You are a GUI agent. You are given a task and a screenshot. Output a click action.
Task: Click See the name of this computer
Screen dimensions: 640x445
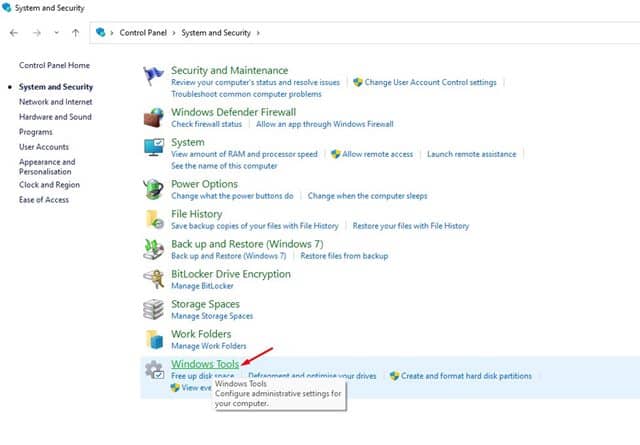(x=224, y=166)
